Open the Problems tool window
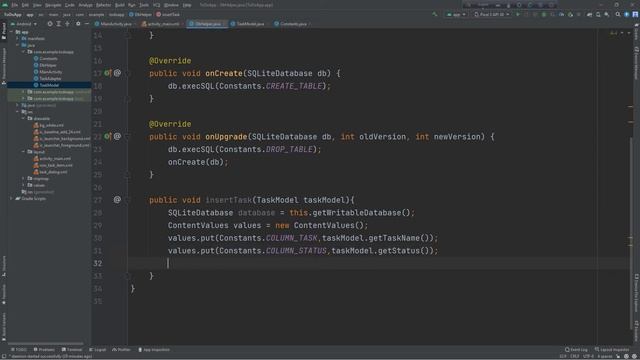This screenshot has height=360, width=640. point(44,350)
